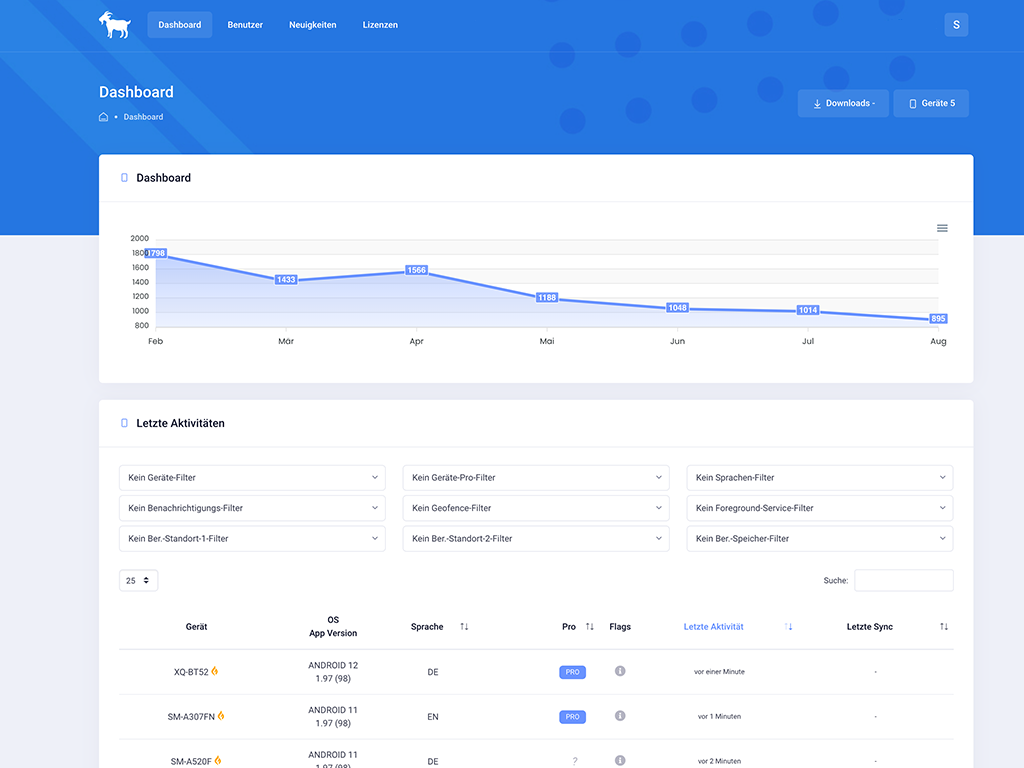Click the 1566 data point on chart
This screenshot has width=1024, height=768.
[417, 270]
